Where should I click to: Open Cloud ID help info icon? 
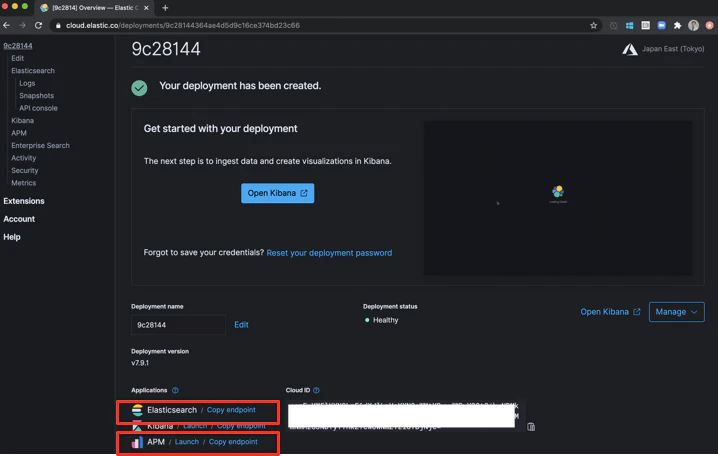point(316,390)
